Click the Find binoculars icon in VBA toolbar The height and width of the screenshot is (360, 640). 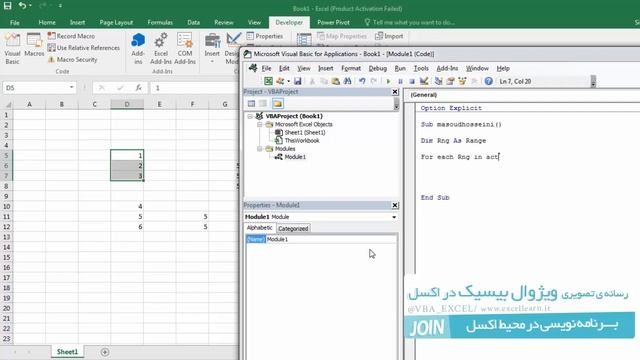tap(347, 81)
